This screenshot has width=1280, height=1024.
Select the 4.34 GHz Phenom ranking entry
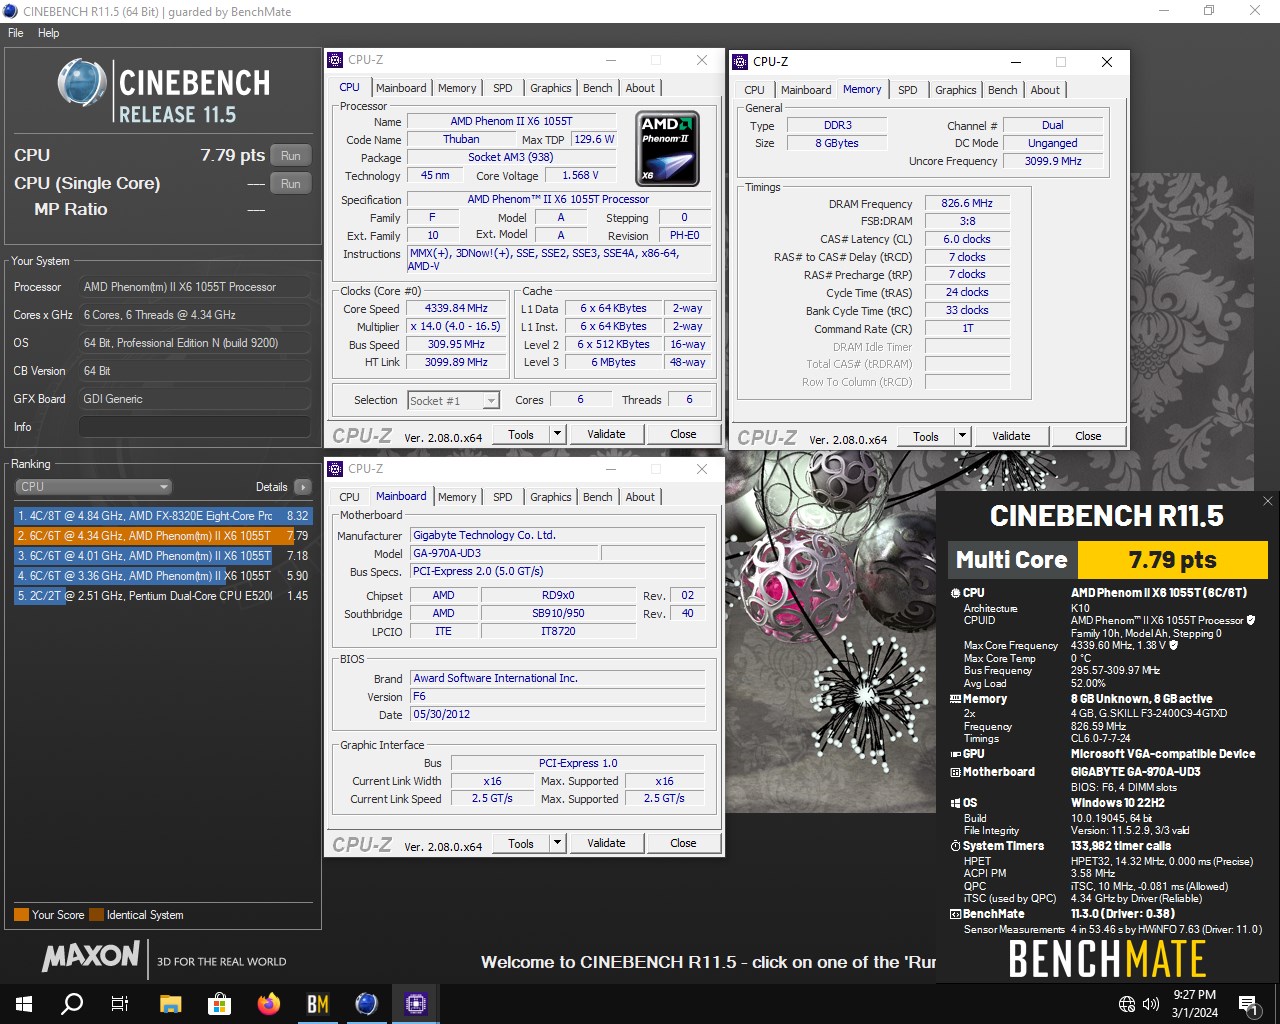163,536
